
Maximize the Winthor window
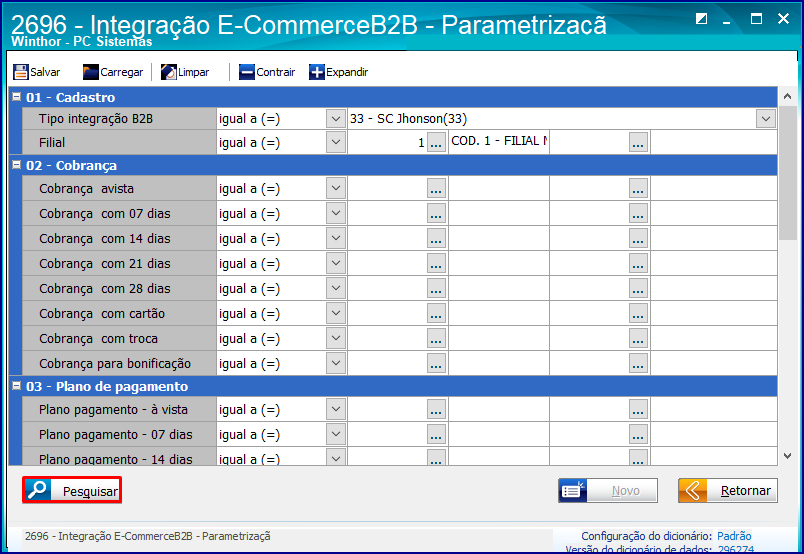tap(756, 19)
